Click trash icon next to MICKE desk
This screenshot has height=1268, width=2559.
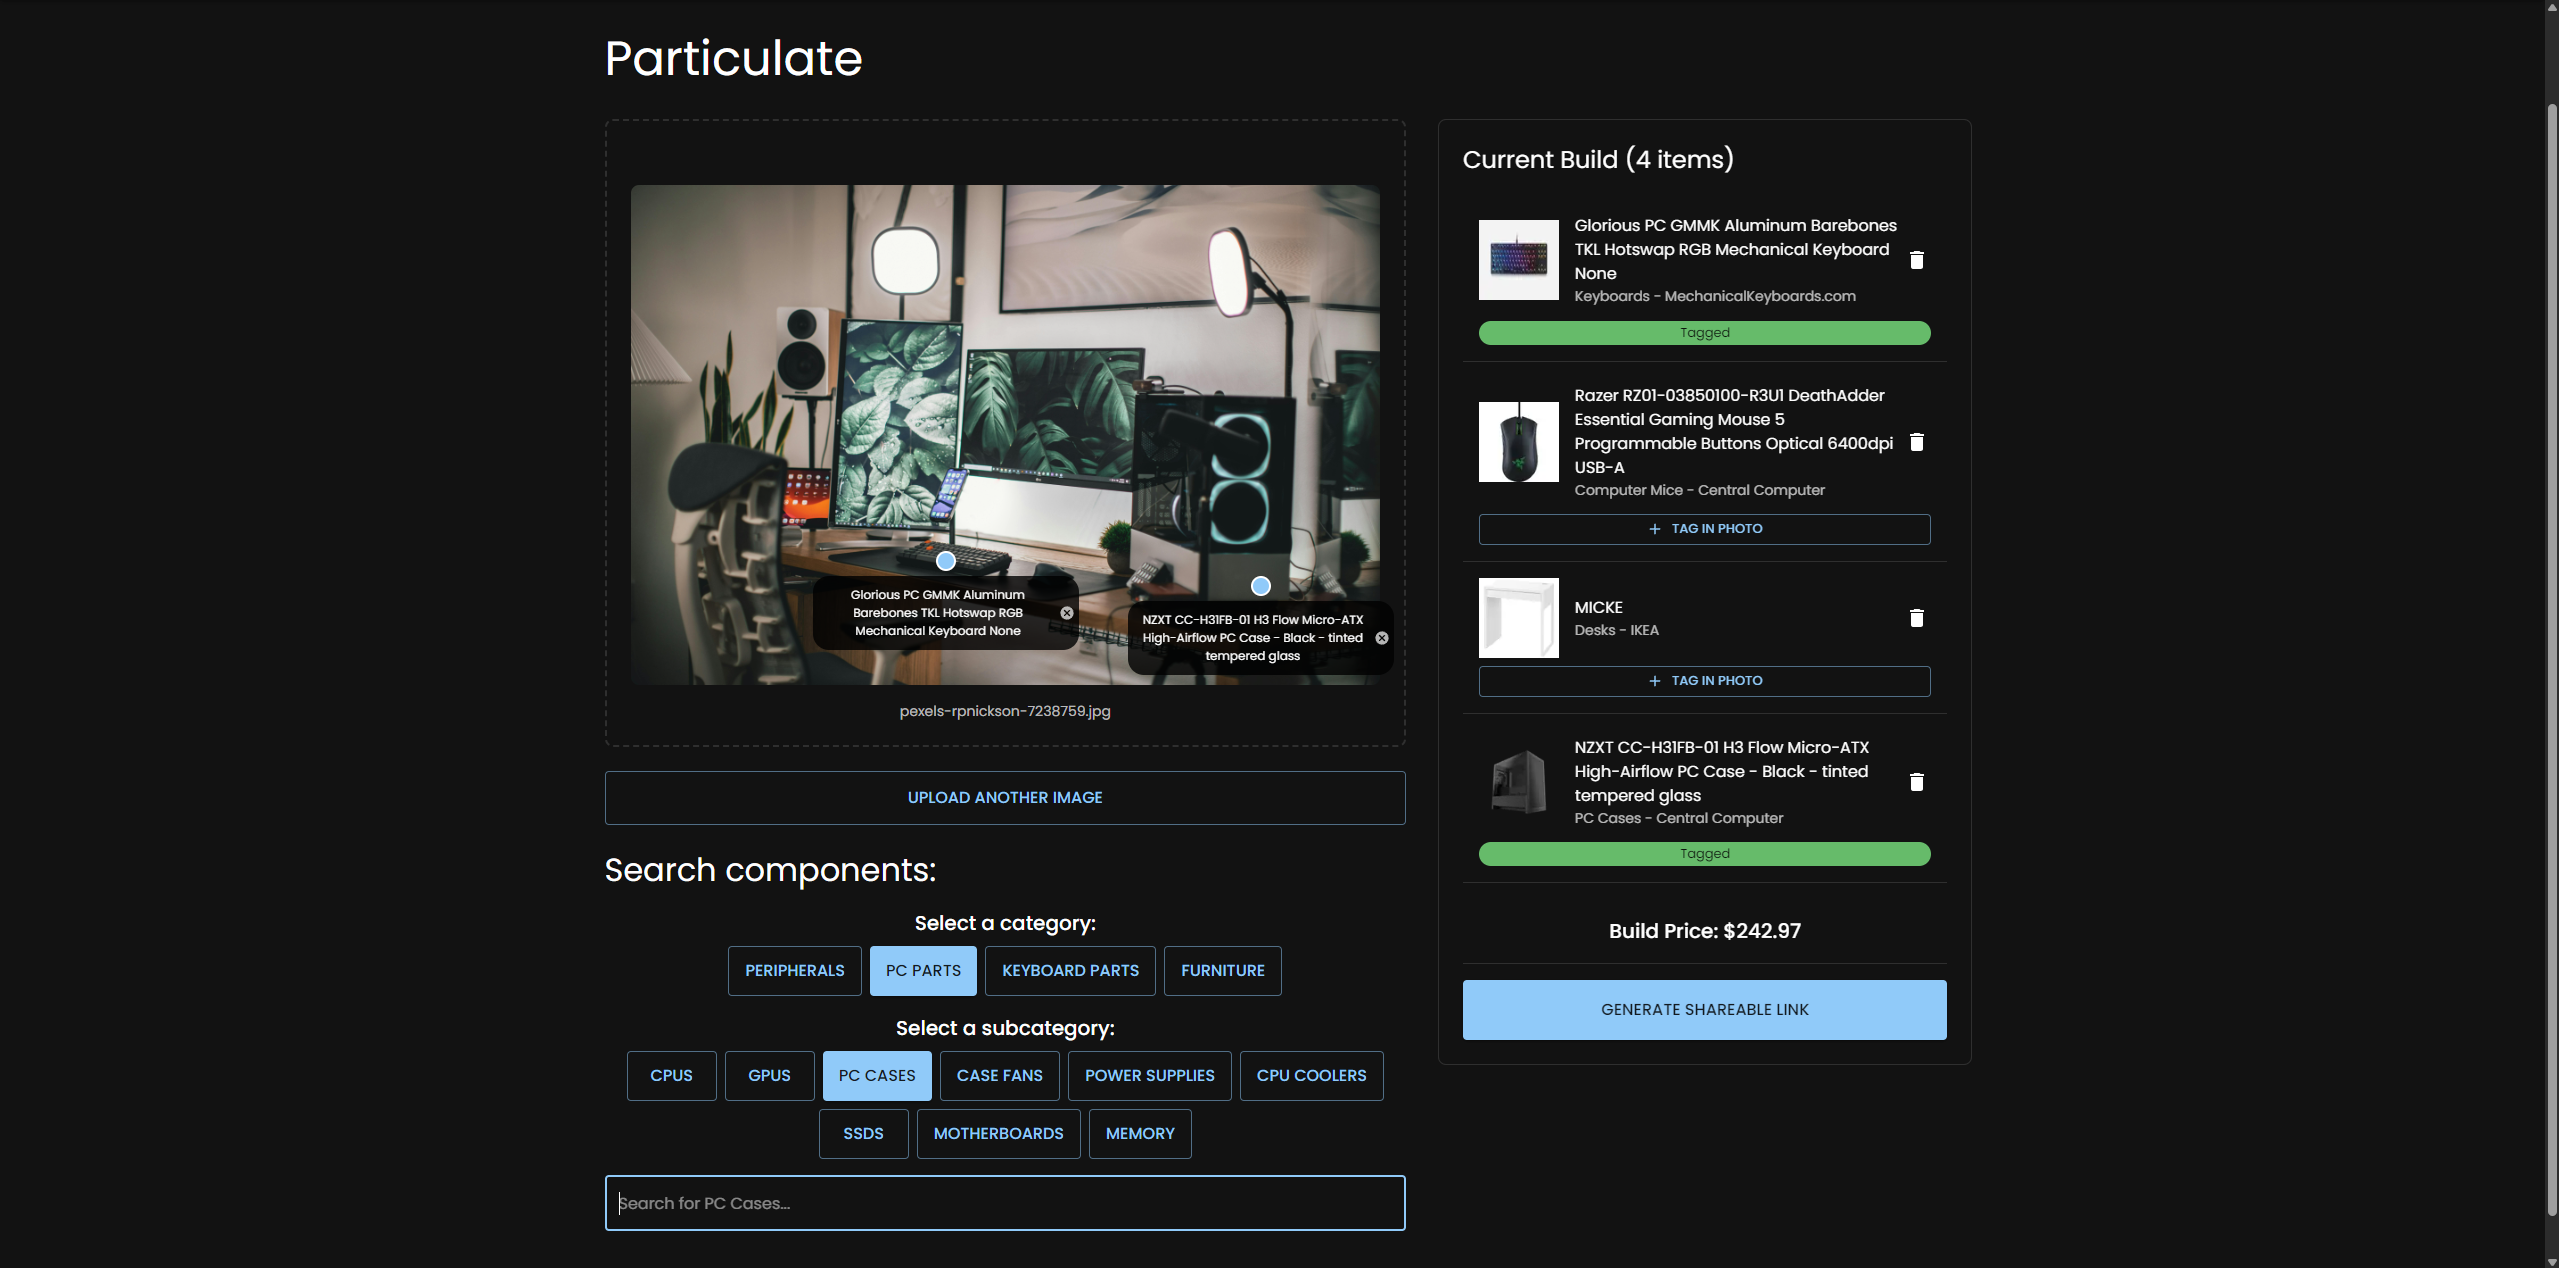[x=1916, y=618]
